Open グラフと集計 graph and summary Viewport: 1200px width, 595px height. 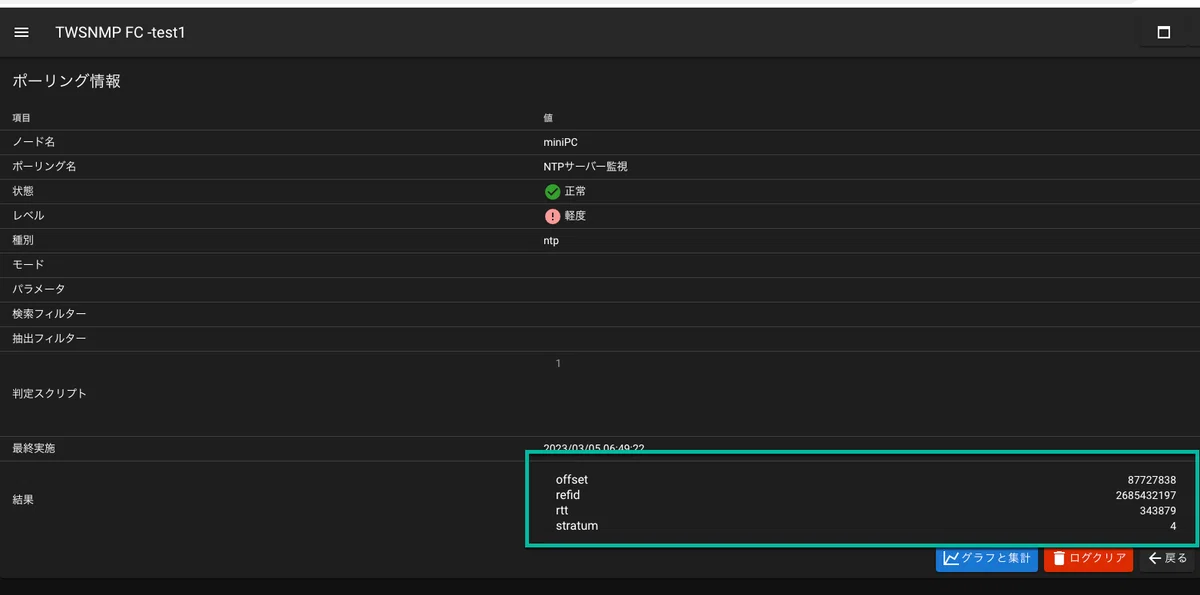(986, 558)
